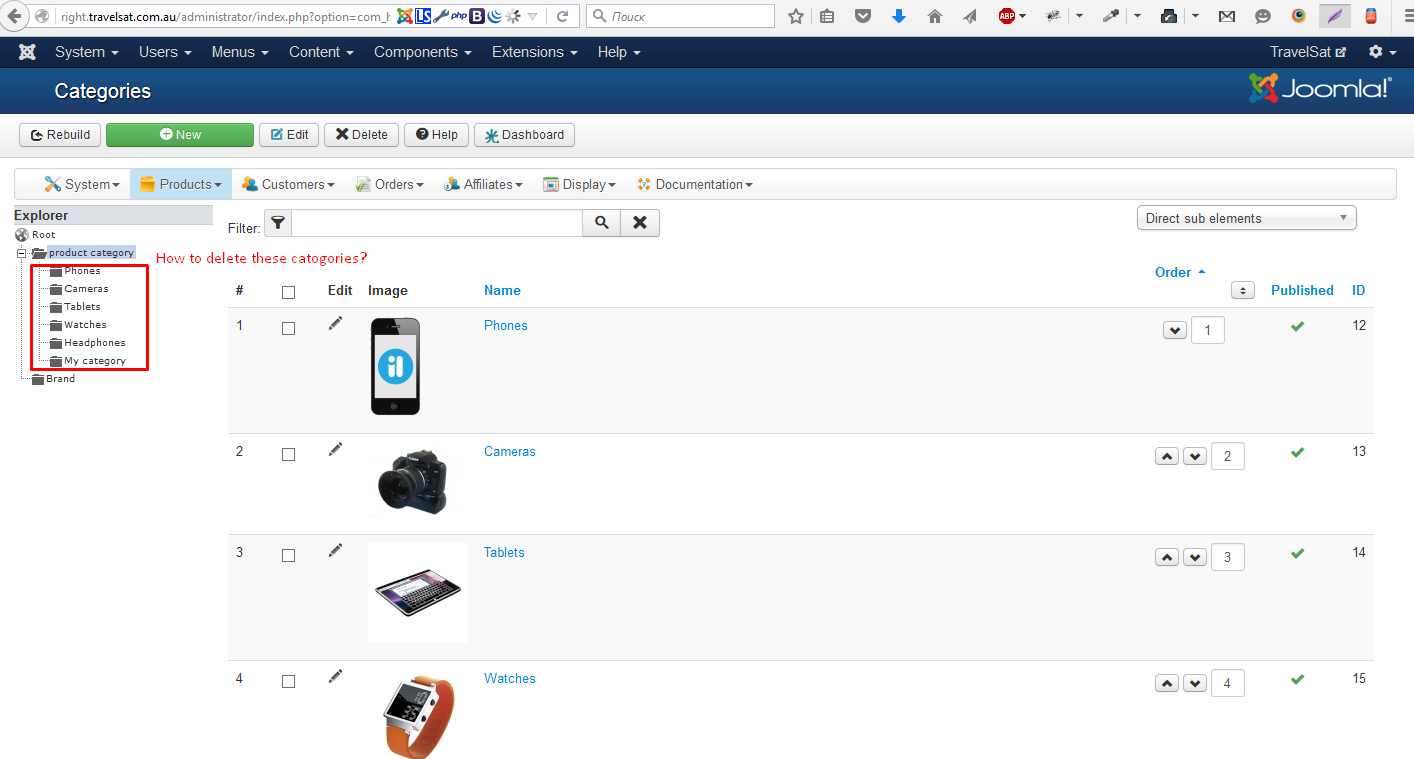Click the edit pencil for Tablets row
This screenshot has height=759, width=1414.
click(335, 550)
